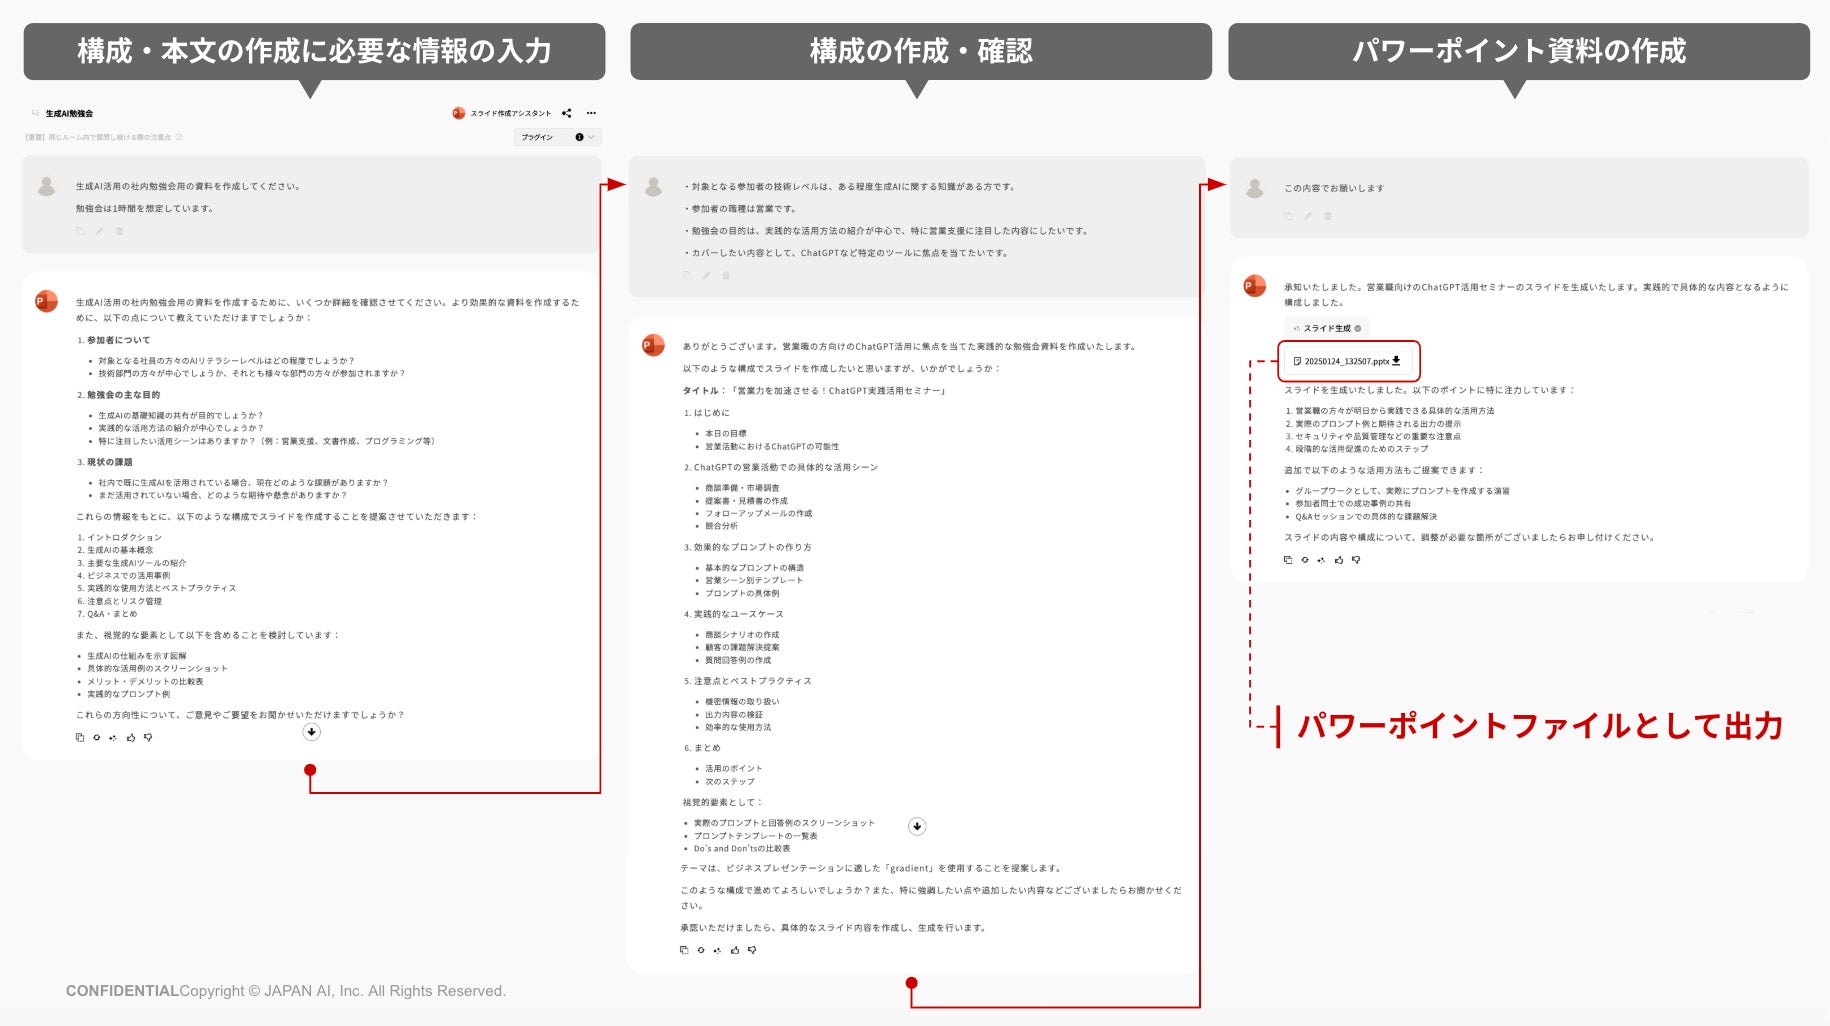Image resolution: width=1830 pixels, height=1026 pixels.
Task: Click PowerPoint avatar of left panel assistant reply
Action: pyautogui.click(x=46, y=301)
